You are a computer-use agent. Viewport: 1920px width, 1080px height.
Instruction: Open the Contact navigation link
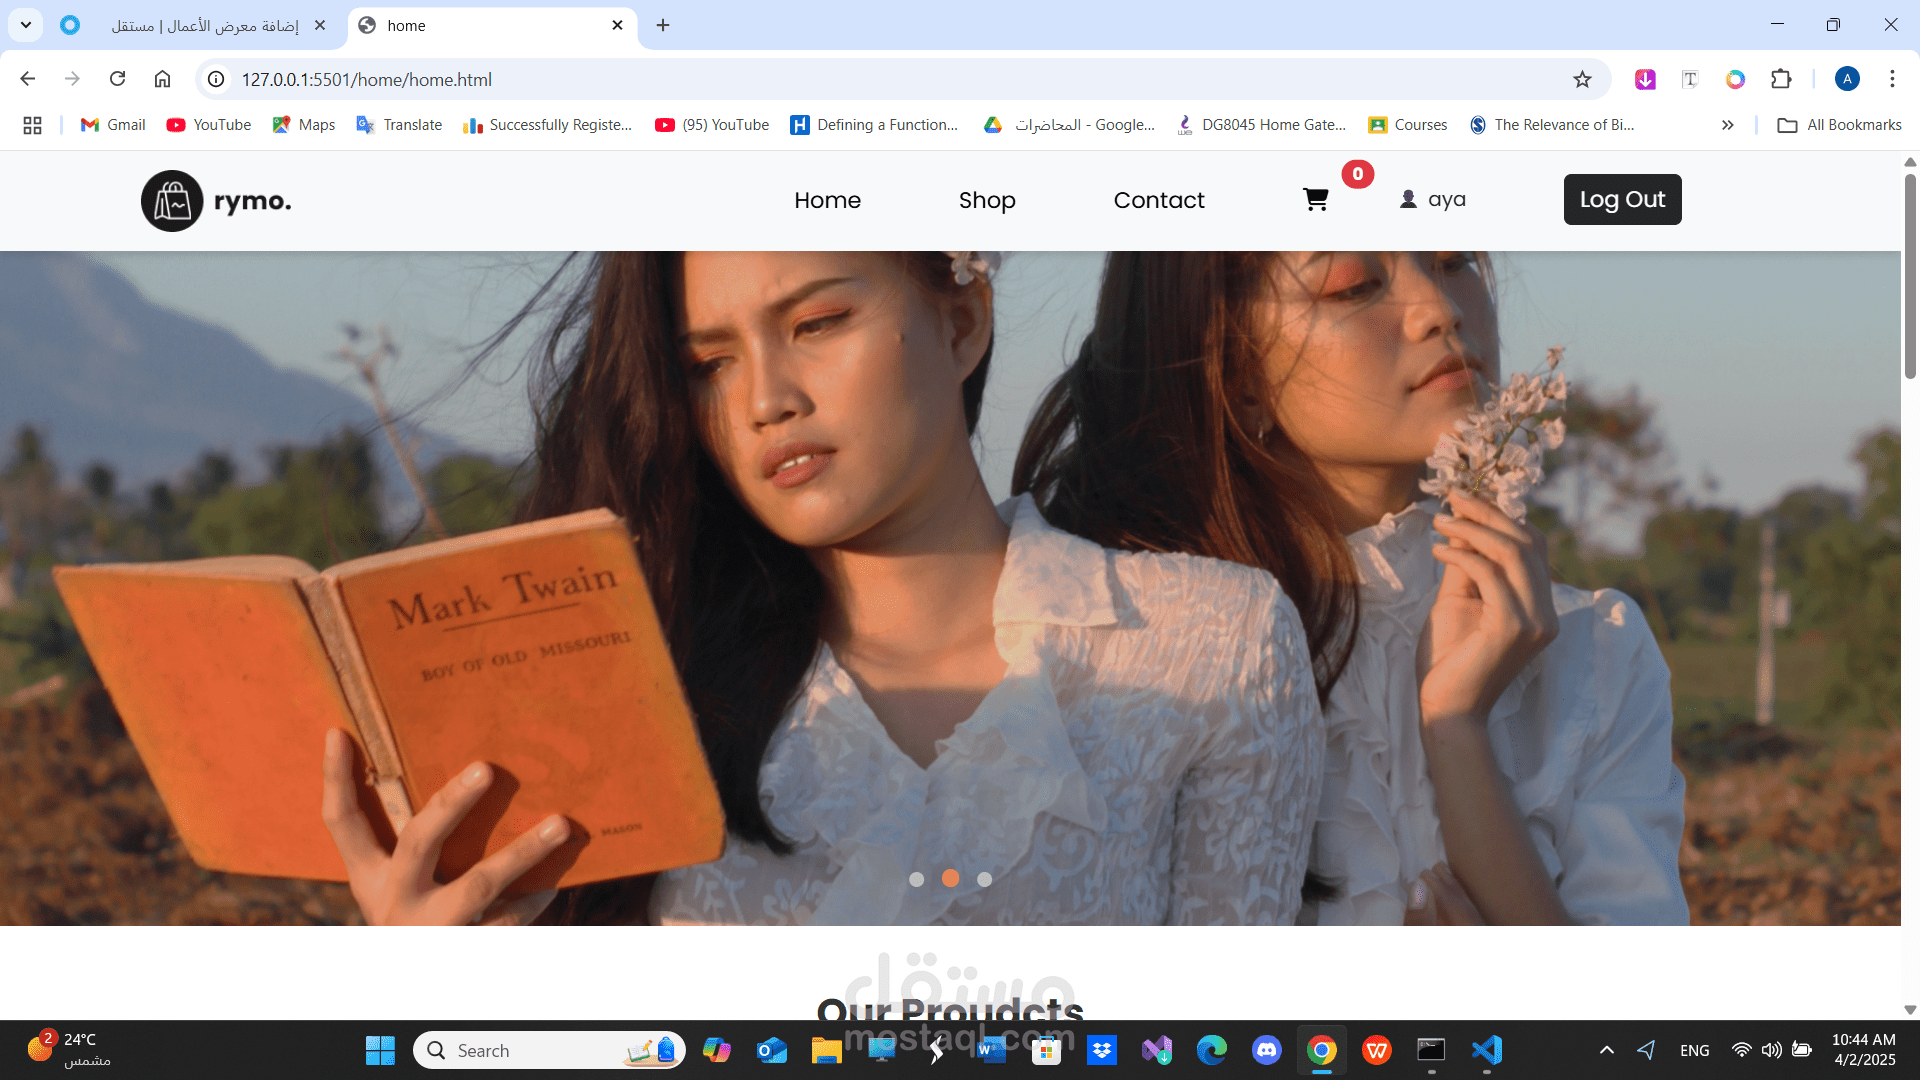pos(1158,200)
